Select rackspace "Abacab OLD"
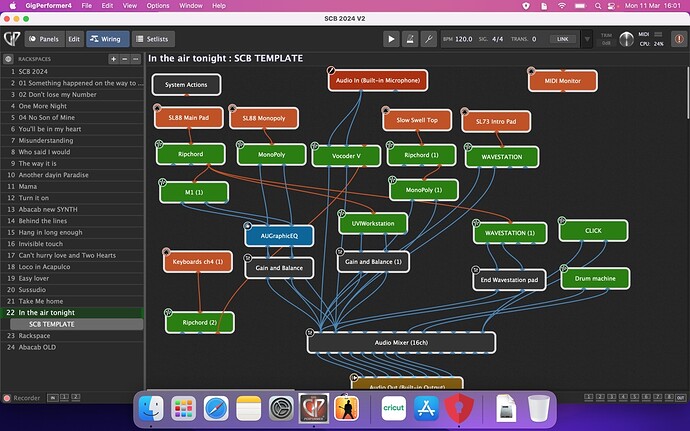Screen dimensions: 690x431 [72, 347]
